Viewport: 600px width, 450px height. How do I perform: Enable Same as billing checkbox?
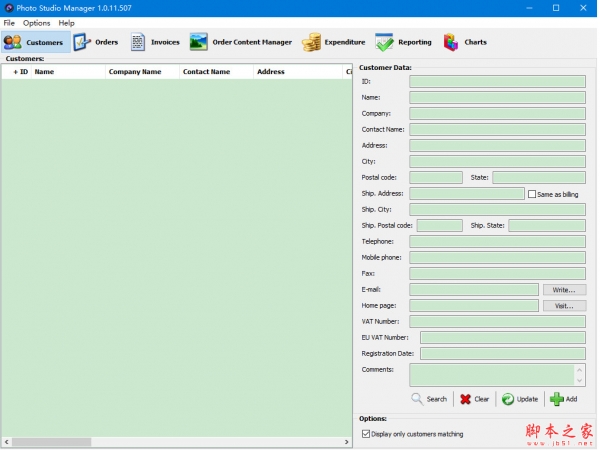[532, 194]
